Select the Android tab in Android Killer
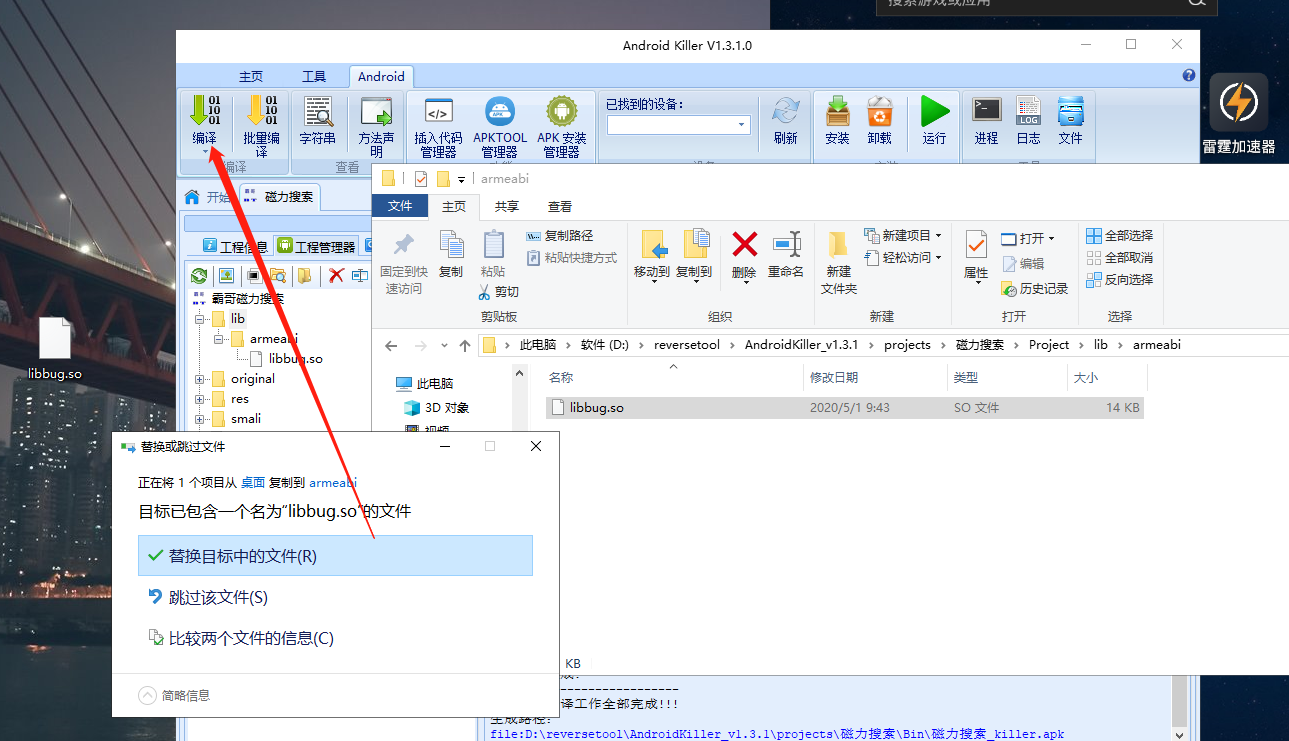The width and height of the screenshot is (1289, 741). point(381,77)
